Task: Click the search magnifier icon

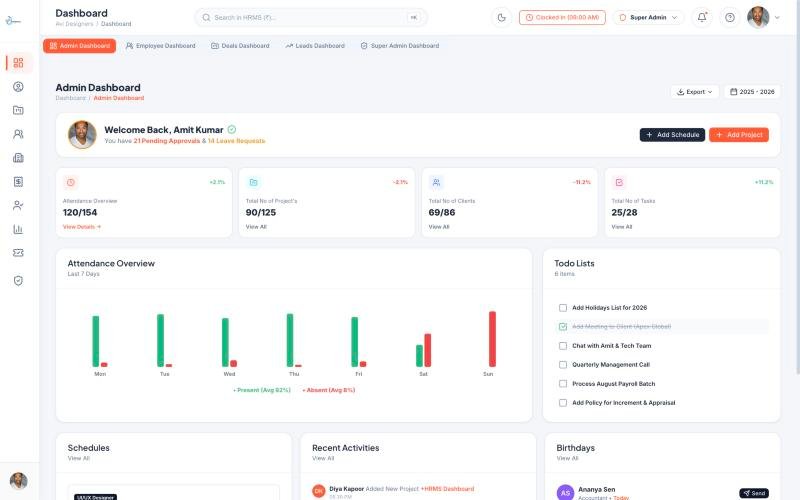Action: pyautogui.click(x=206, y=17)
